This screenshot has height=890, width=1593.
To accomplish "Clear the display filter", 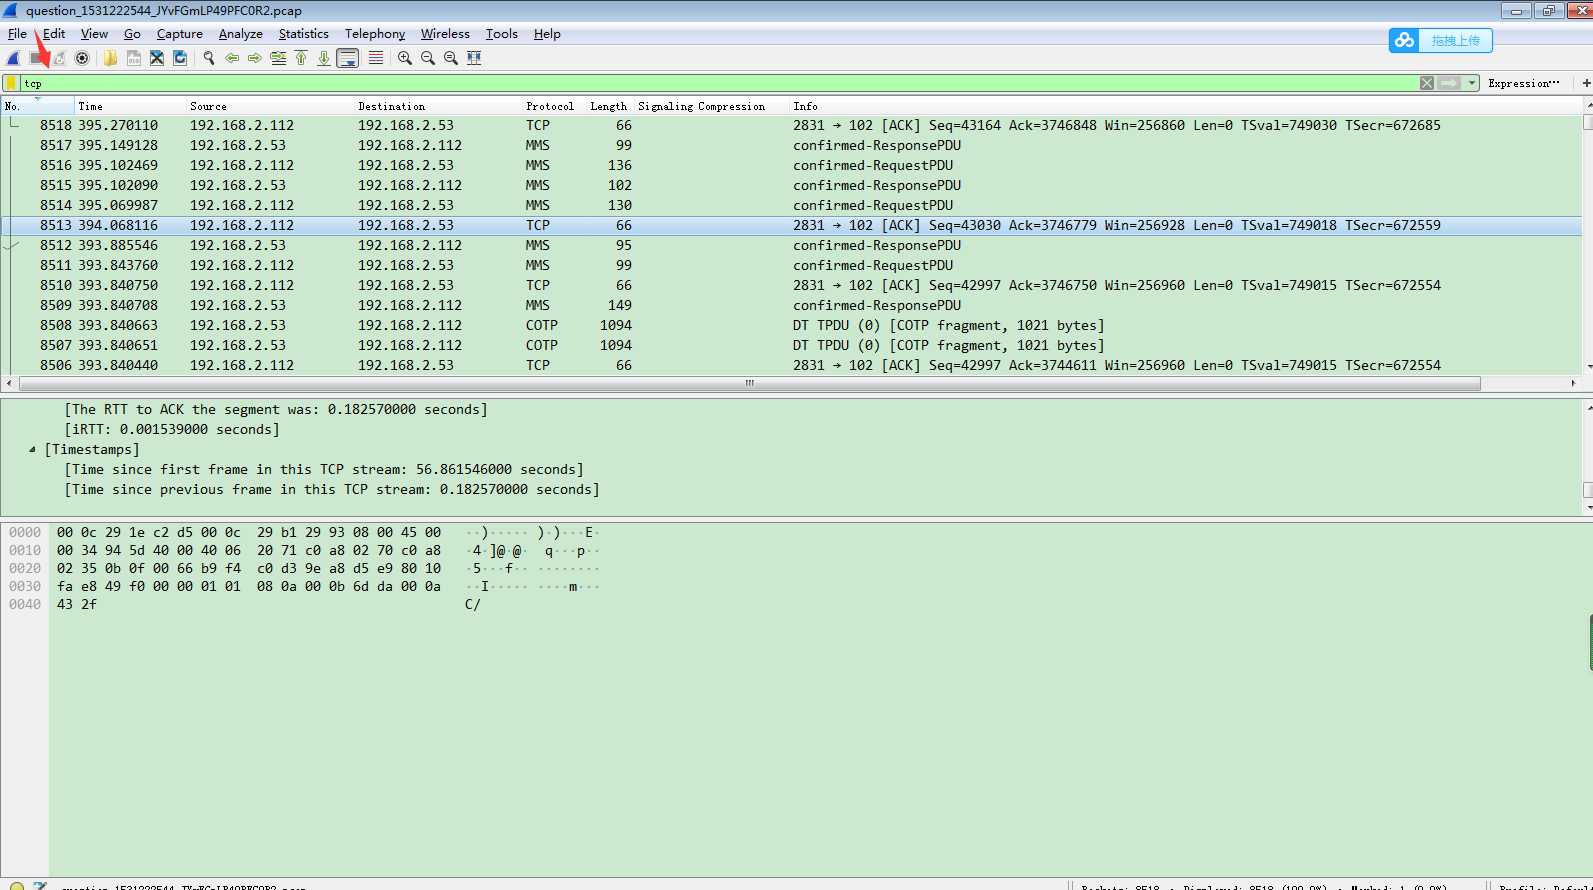I will pyautogui.click(x=1427, y=83).
